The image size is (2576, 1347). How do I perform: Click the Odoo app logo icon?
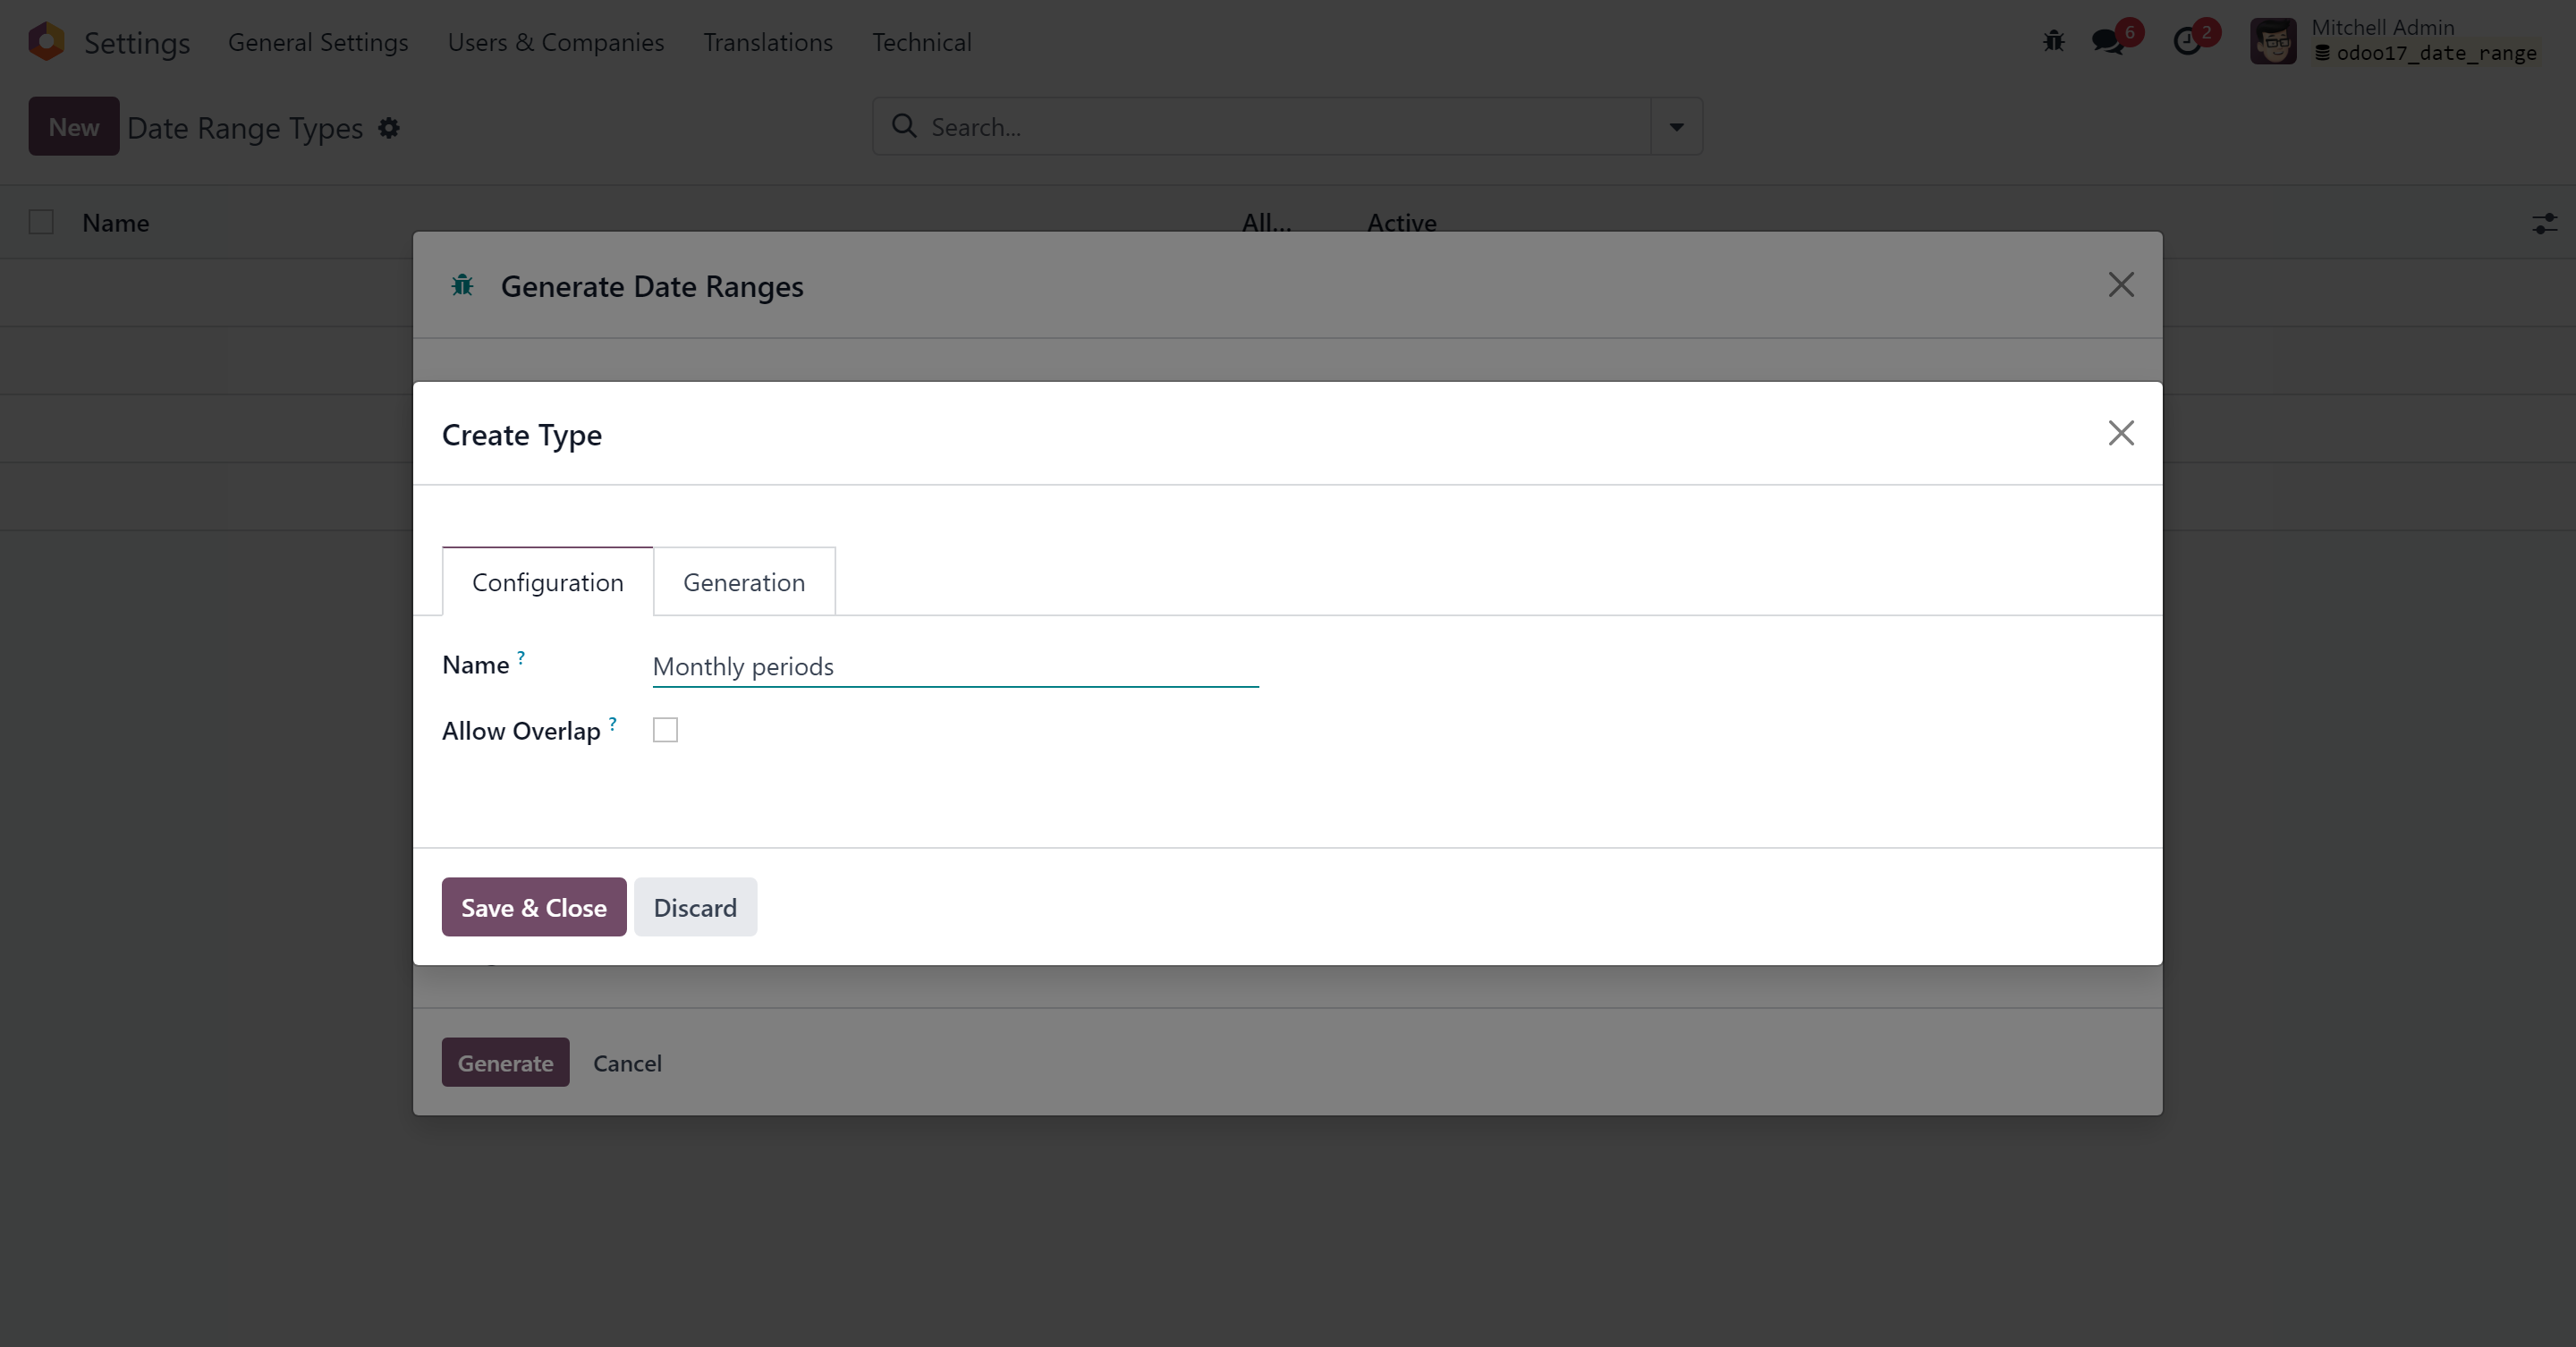pos(46,42)
